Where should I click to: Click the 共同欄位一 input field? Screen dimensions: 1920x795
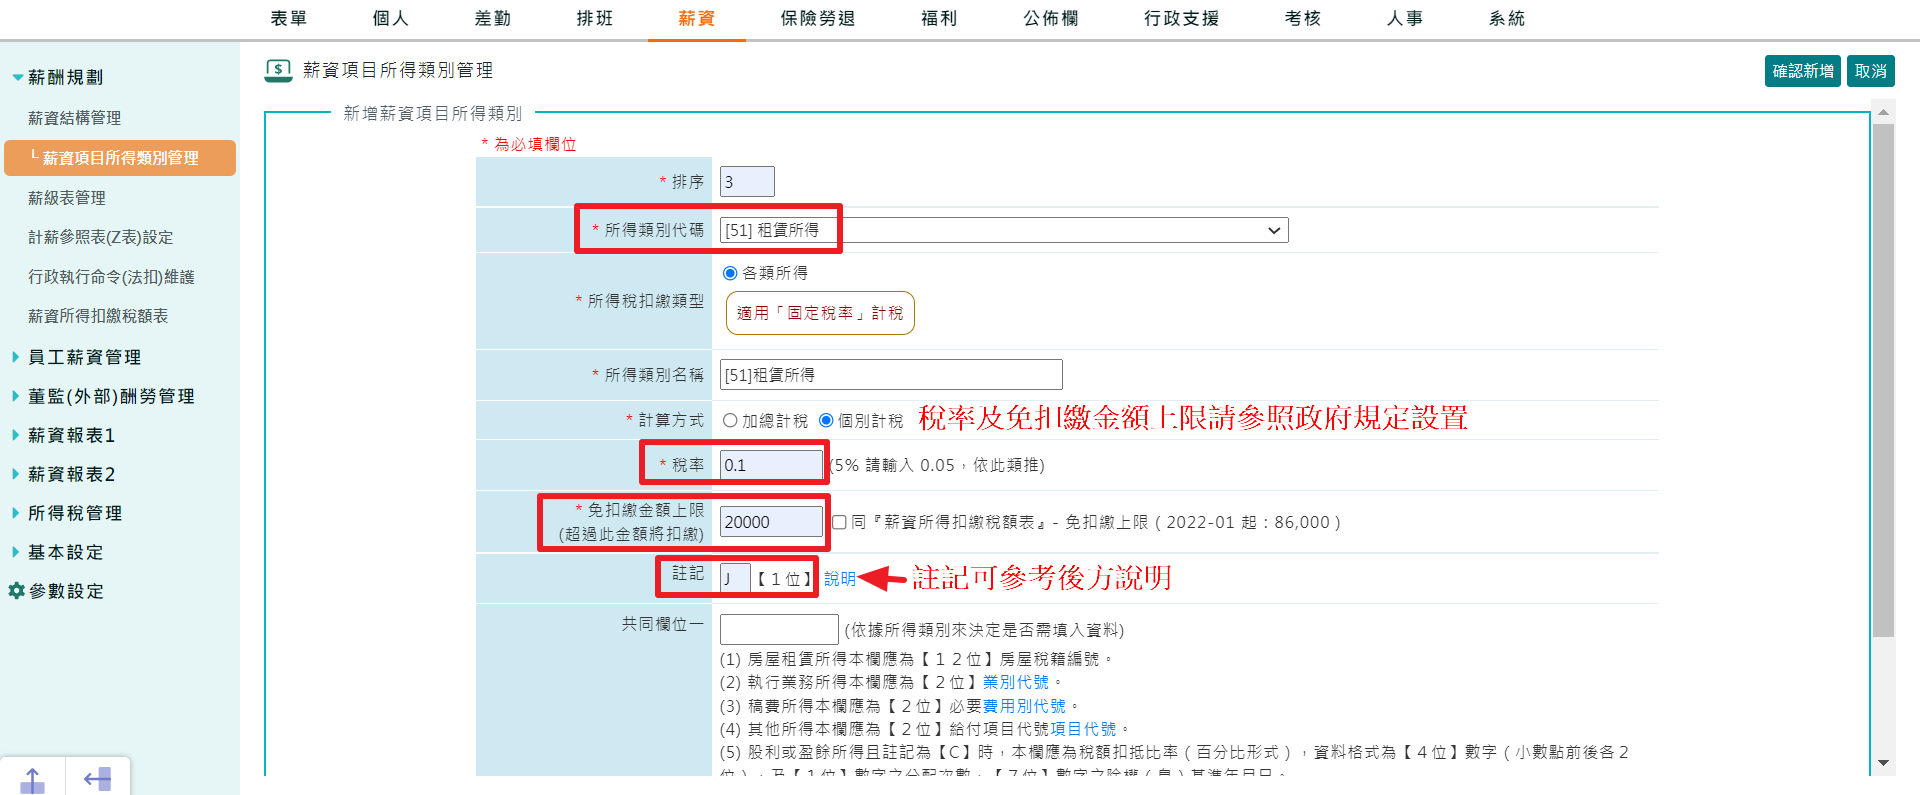(x=779, y=630)
